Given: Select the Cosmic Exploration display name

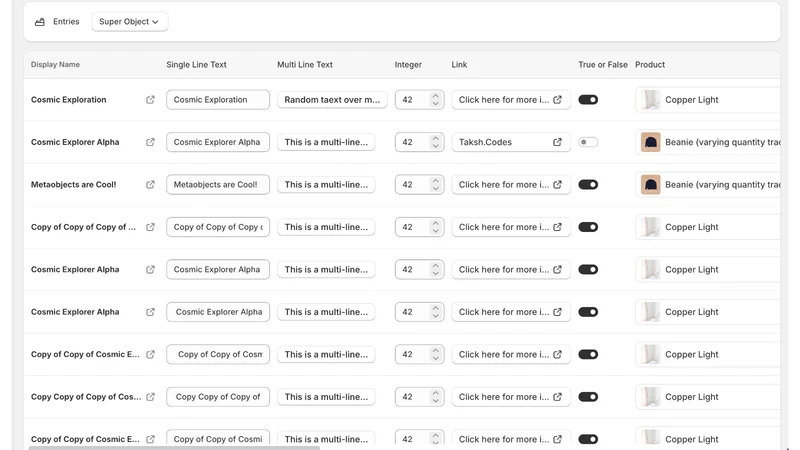Looking at the screenshot, I should click(x=68, y=100).
